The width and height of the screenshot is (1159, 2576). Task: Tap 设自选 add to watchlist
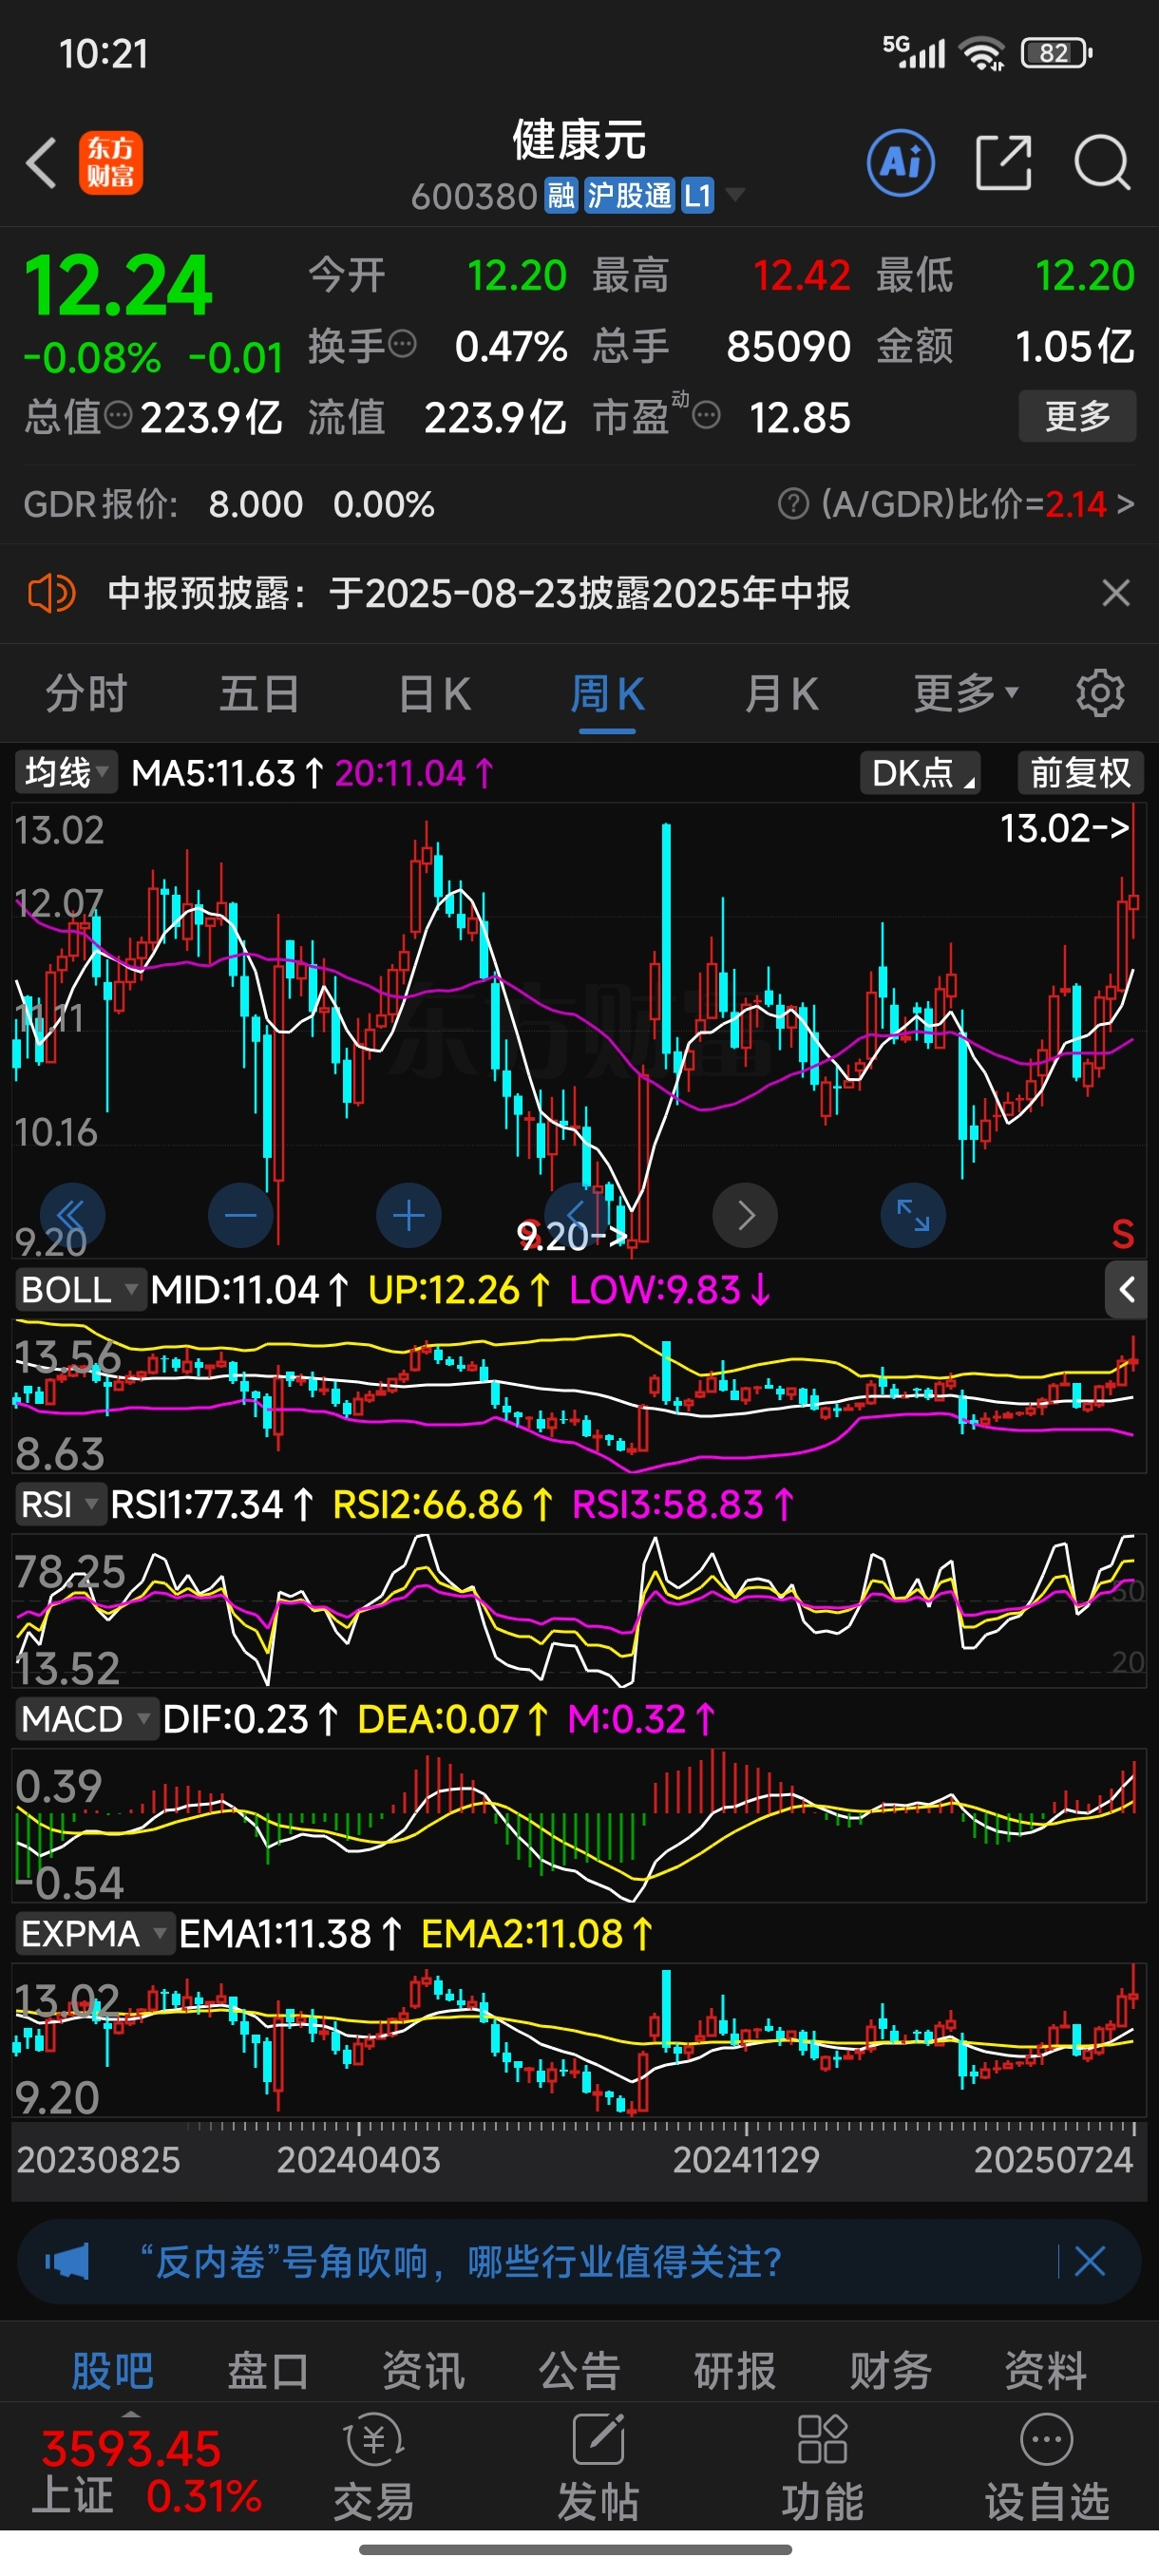pos(1047,2467)
